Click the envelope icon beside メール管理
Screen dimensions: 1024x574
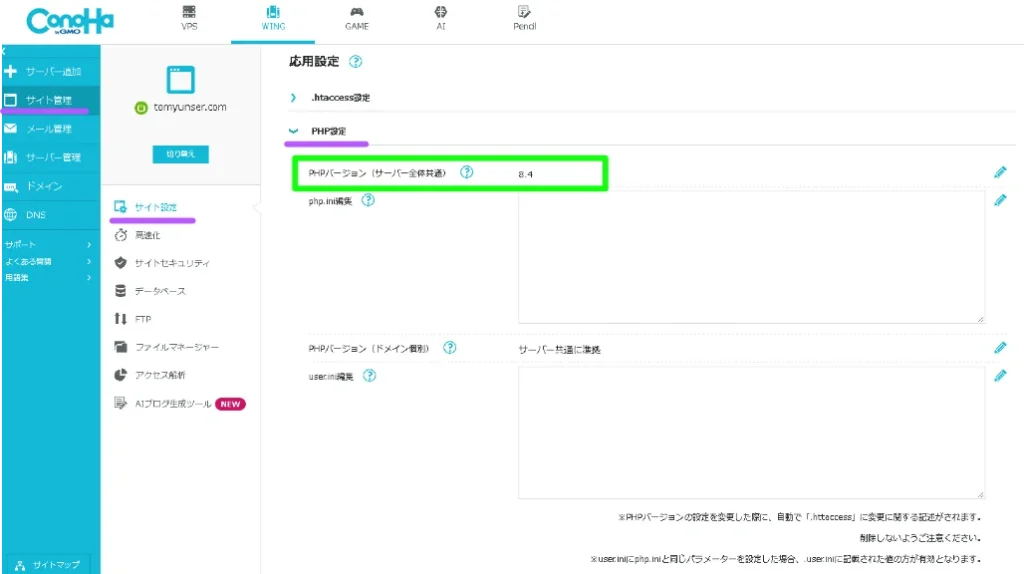point(10,129)
